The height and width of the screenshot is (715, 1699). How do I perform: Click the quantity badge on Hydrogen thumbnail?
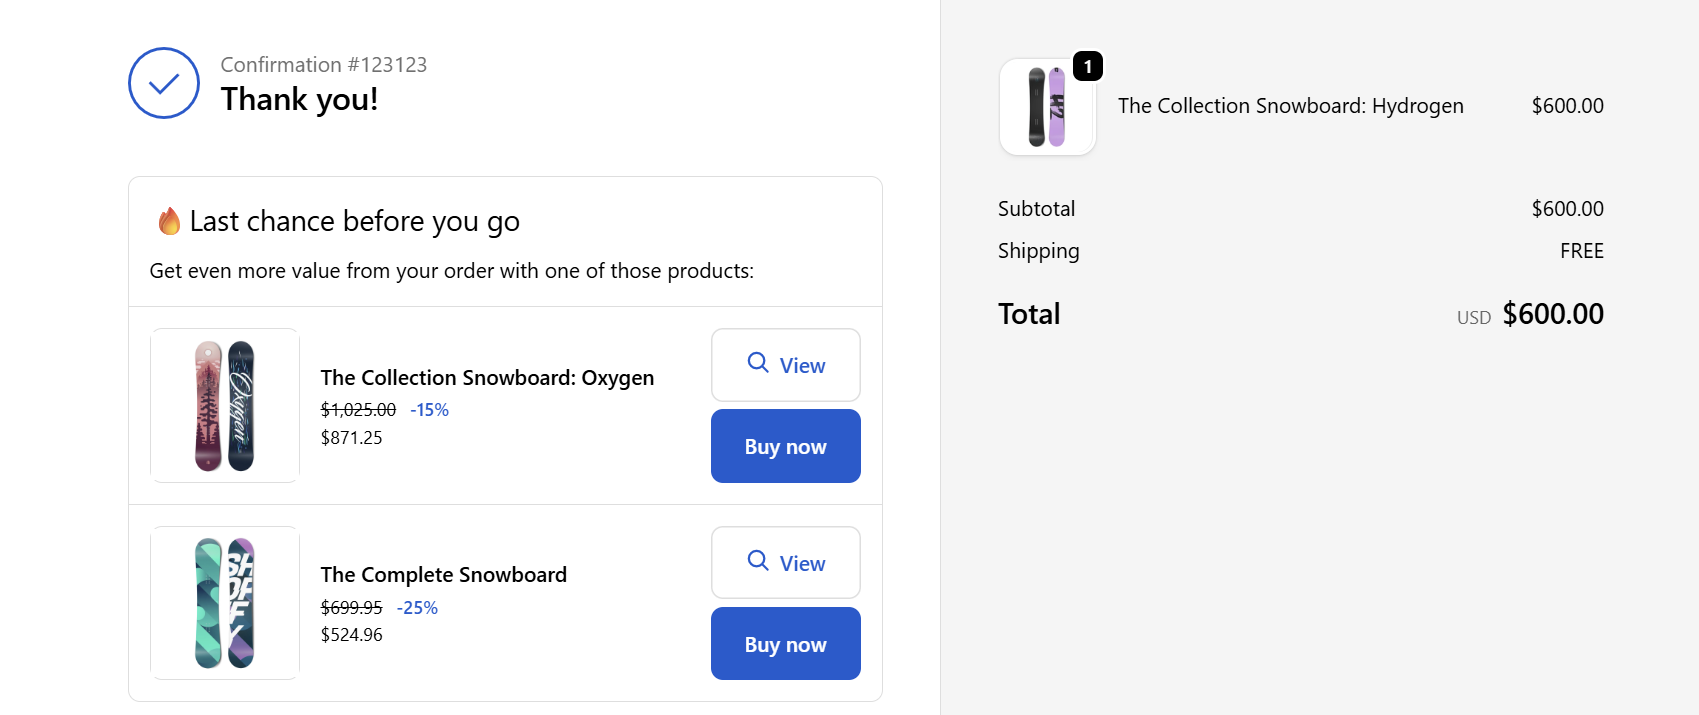pyautogui.click(x=1087, y=67)
